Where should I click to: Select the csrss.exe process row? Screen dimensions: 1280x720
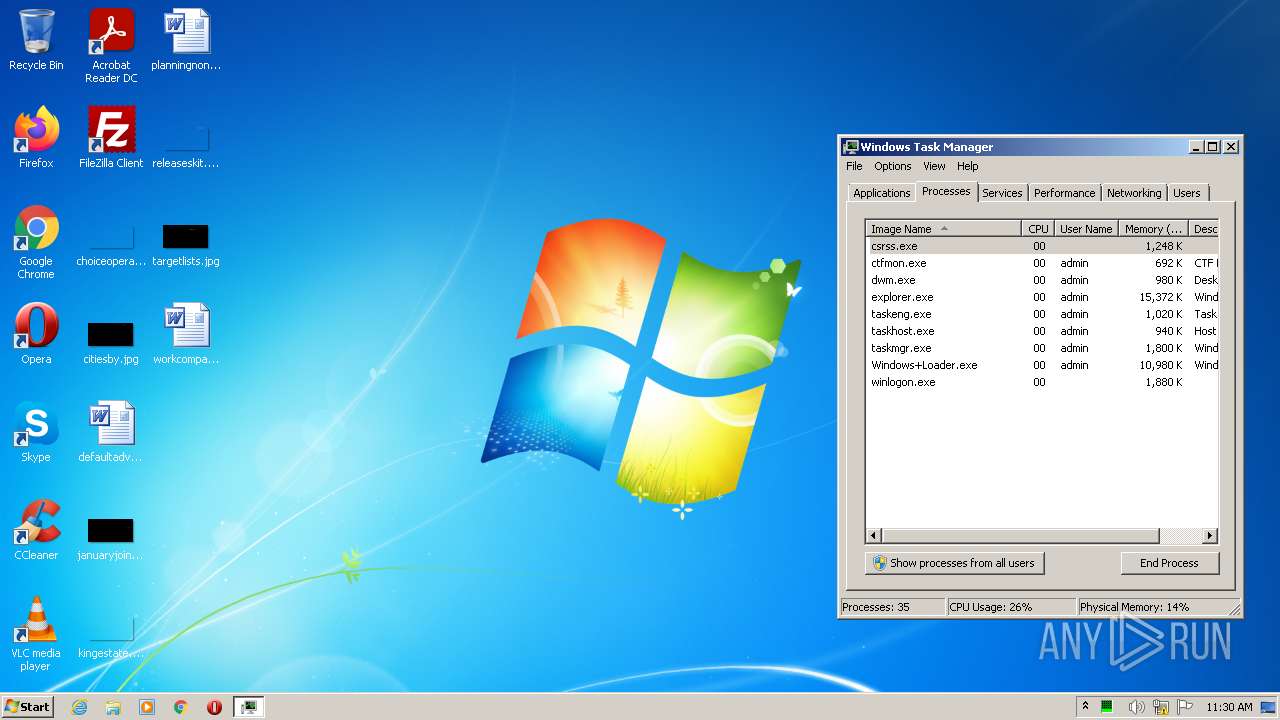[x=1042, y=246]
